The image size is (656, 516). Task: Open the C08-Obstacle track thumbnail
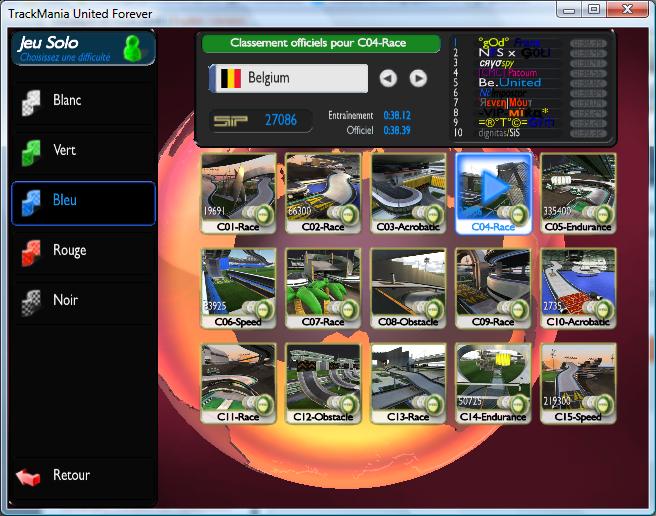(408, 288)
